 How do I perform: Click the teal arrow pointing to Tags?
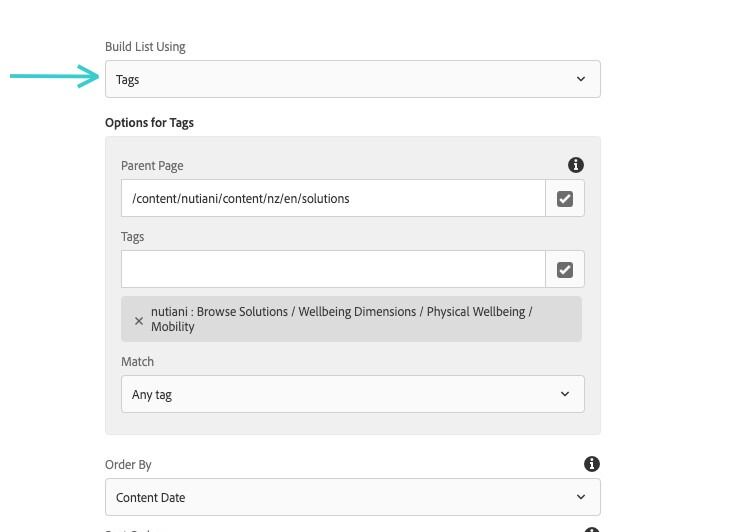tap(54, 76)
